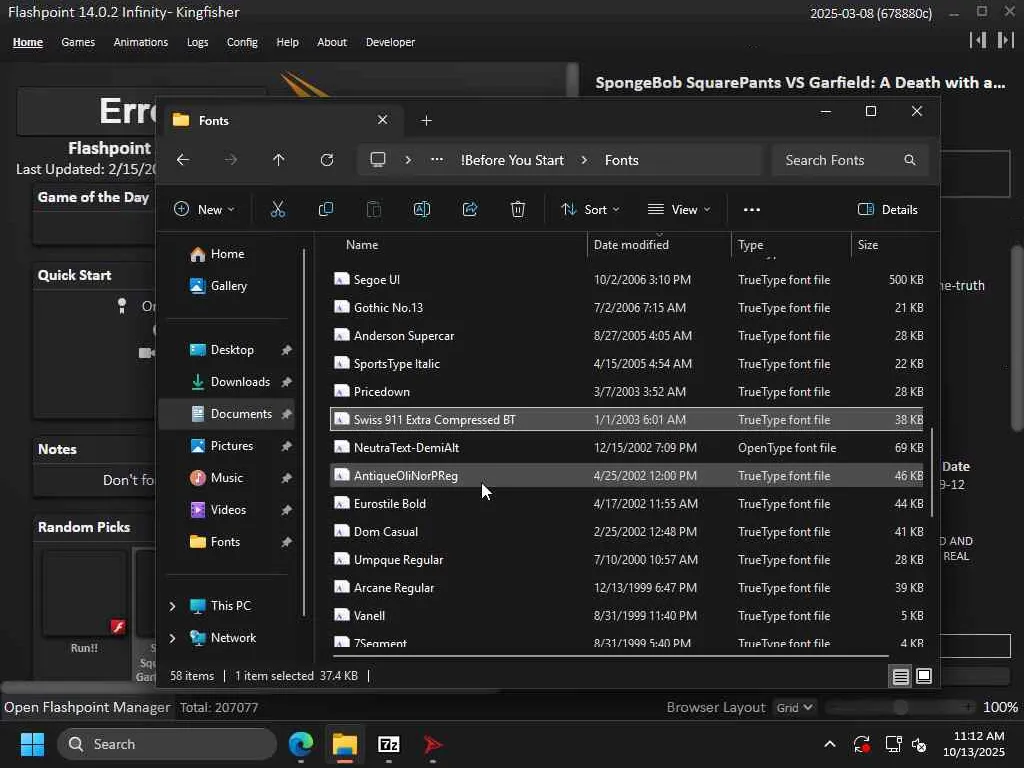This screenshot has height=768, width=1024.
Task: Click the Delete trash can icon
Action: [518, 210]
